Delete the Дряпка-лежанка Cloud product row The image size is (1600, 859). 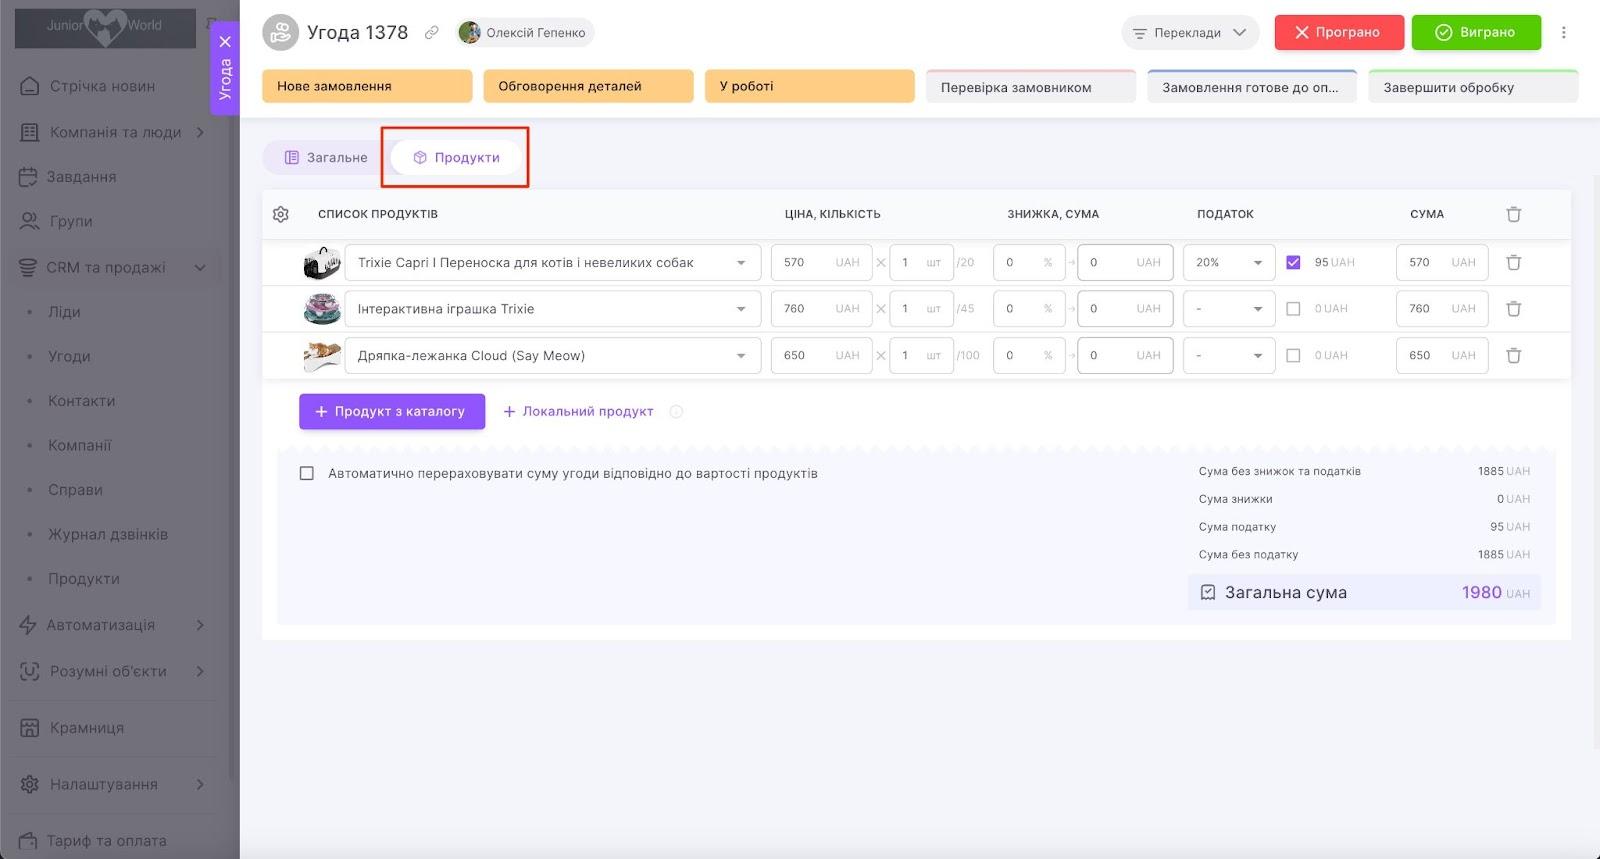[x=1513, y=356]
